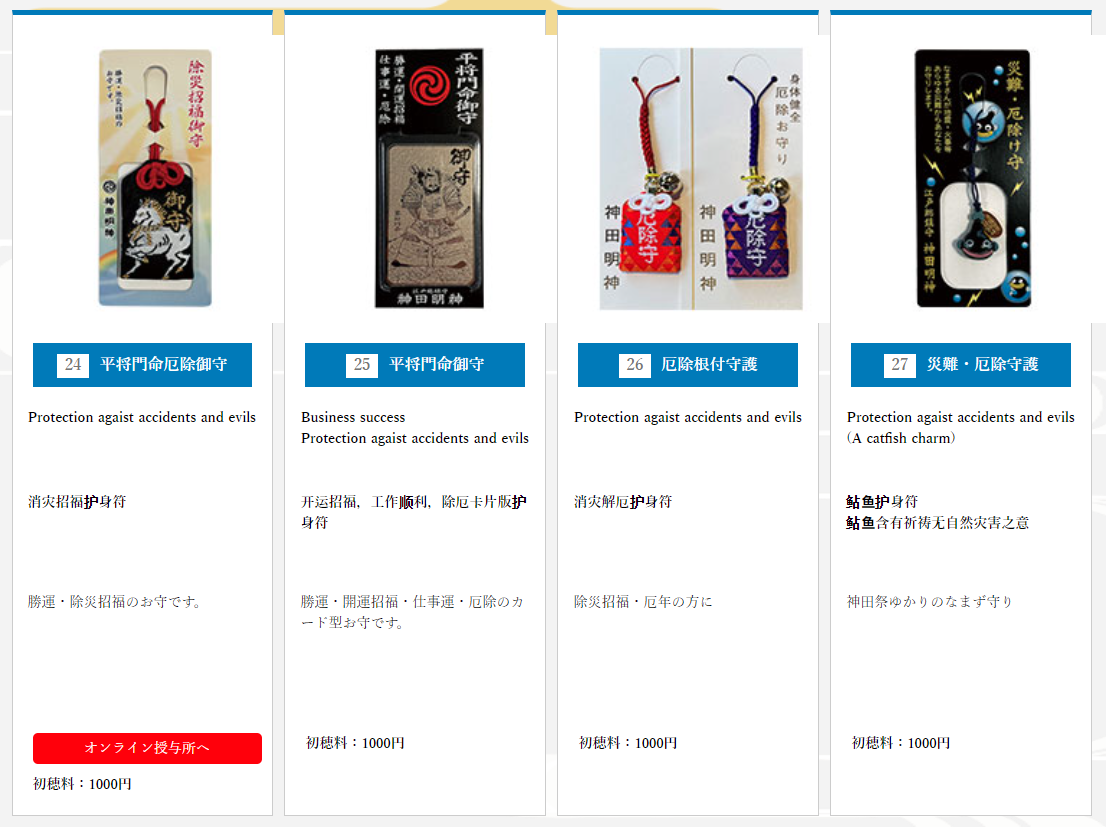The height and width of the screenshot is (827, 1106).
Task: Select the 消灾解厄护身符 Chinese description
Action: click(623, 502)
